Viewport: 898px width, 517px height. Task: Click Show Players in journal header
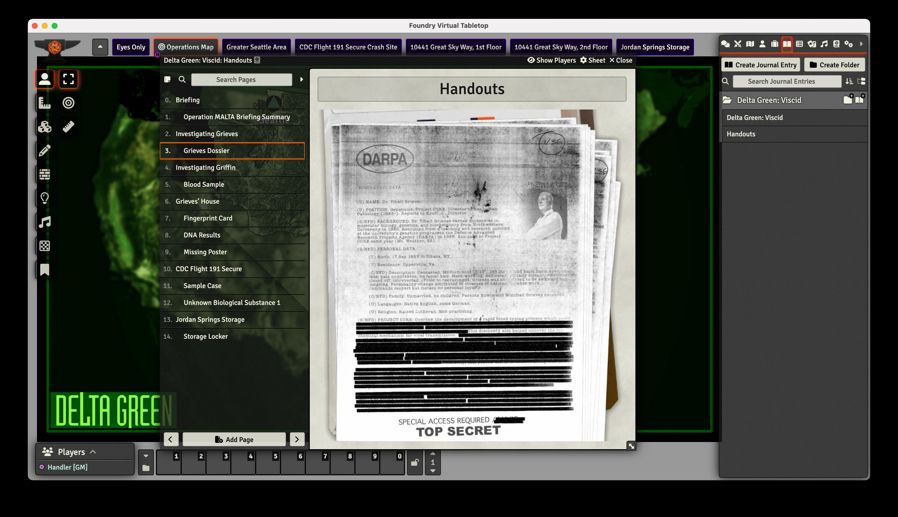tap(552, 60)
